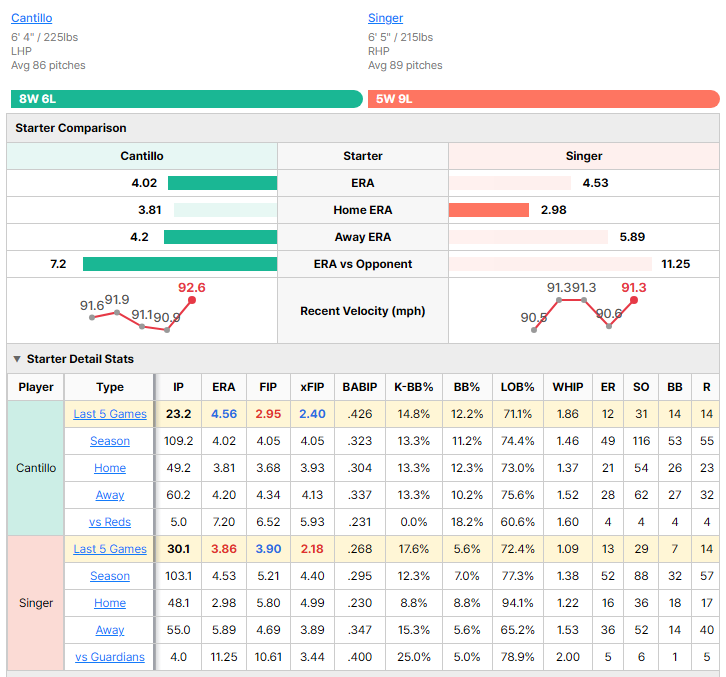
Task: Open Cantillo's Away split link
Action: (x=110, y=495)
